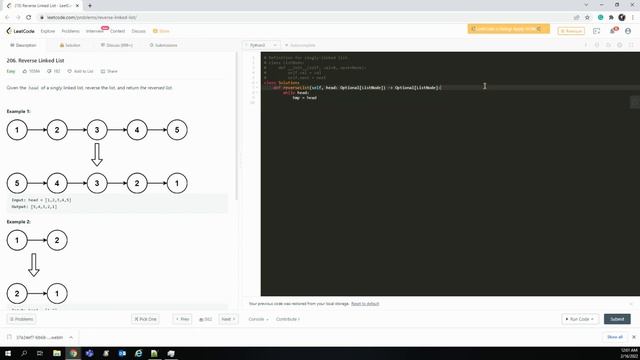Click the thumbs-down dislike icon

pyautogui.click(x=49, y=71)
